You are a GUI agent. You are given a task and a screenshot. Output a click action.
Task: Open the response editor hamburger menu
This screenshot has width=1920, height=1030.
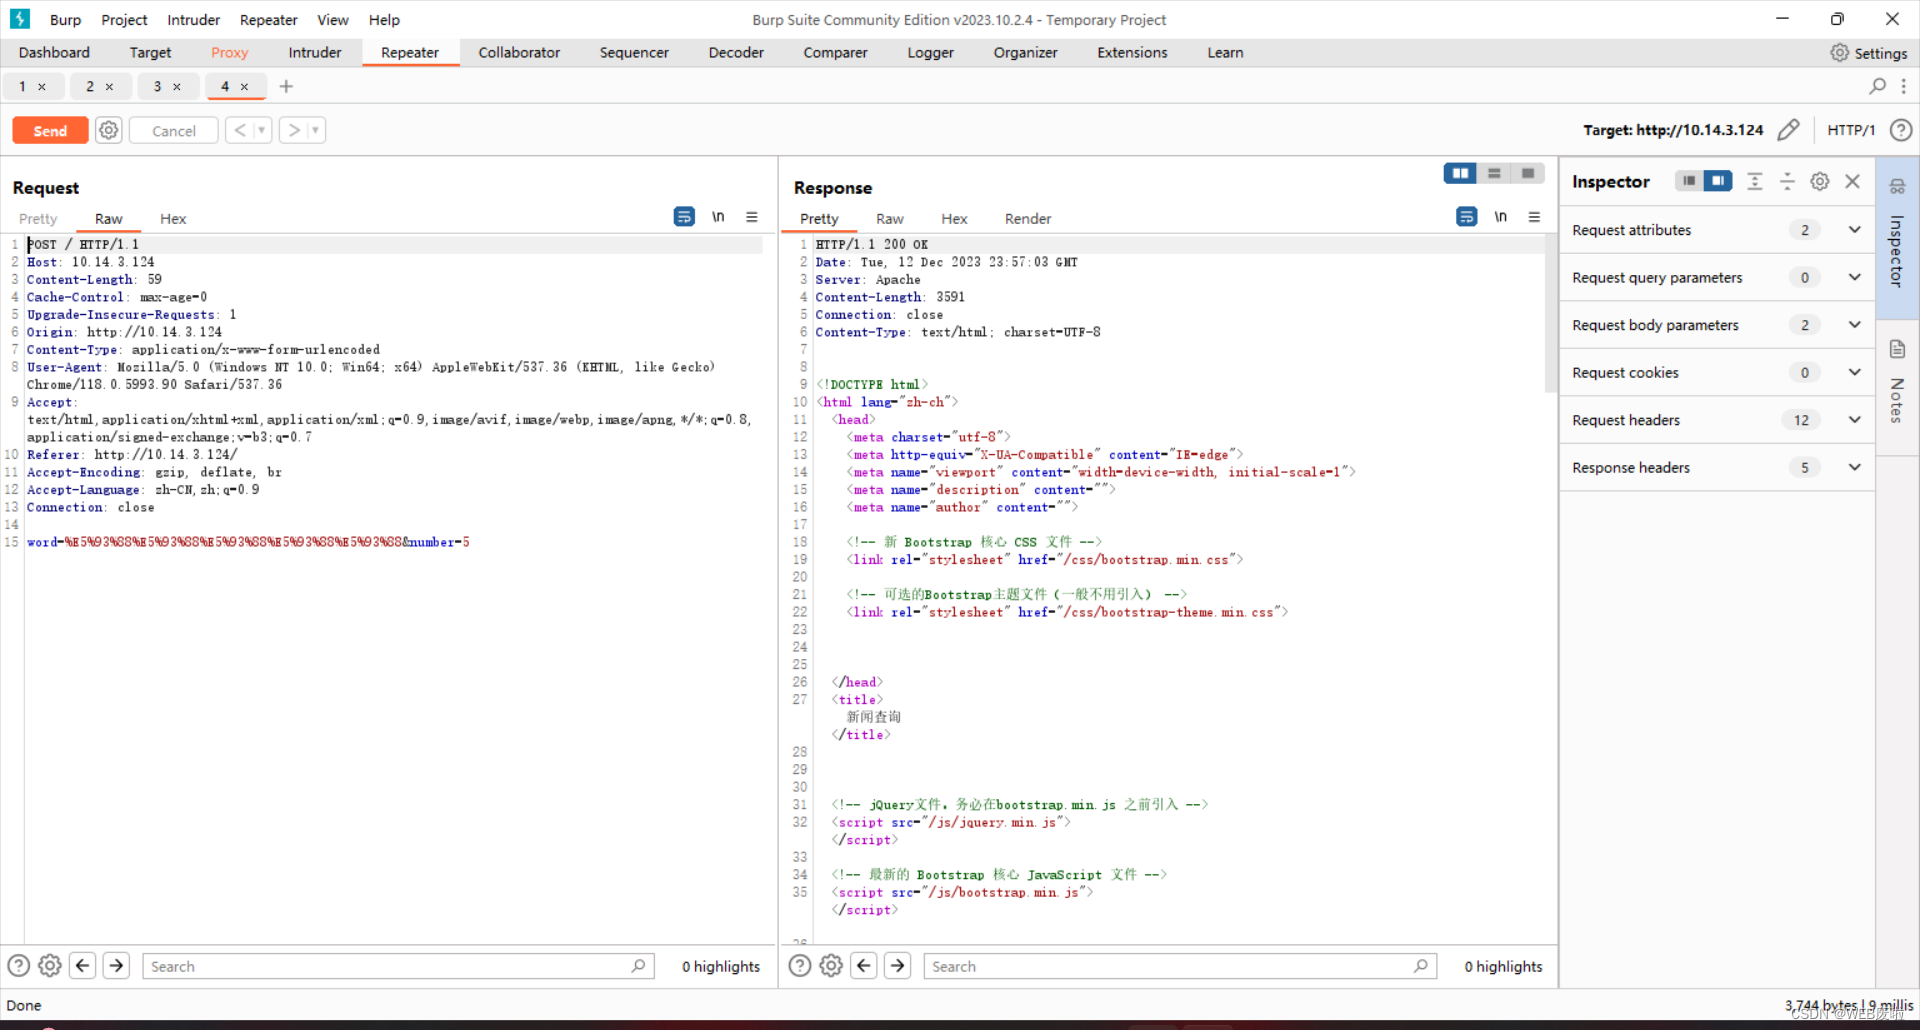coord(1535,217)
